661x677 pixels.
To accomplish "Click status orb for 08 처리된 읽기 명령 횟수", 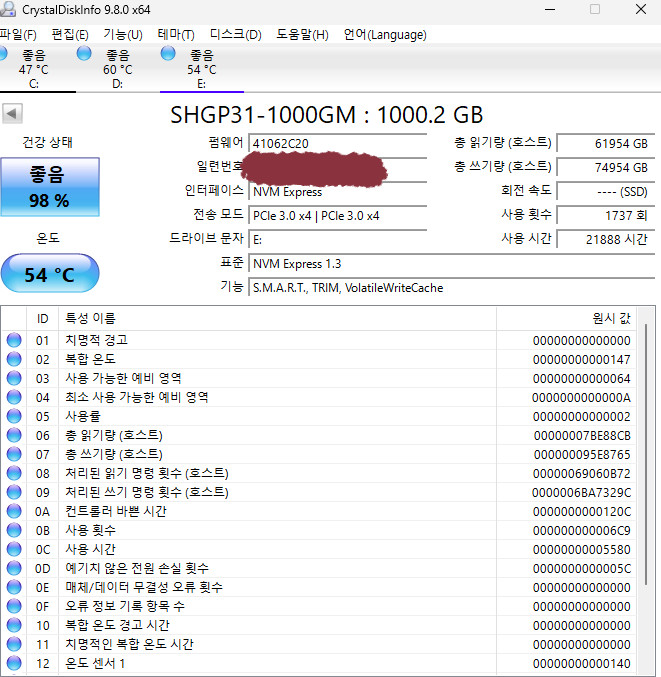I will pyautogui.click(x=14, y=473).
